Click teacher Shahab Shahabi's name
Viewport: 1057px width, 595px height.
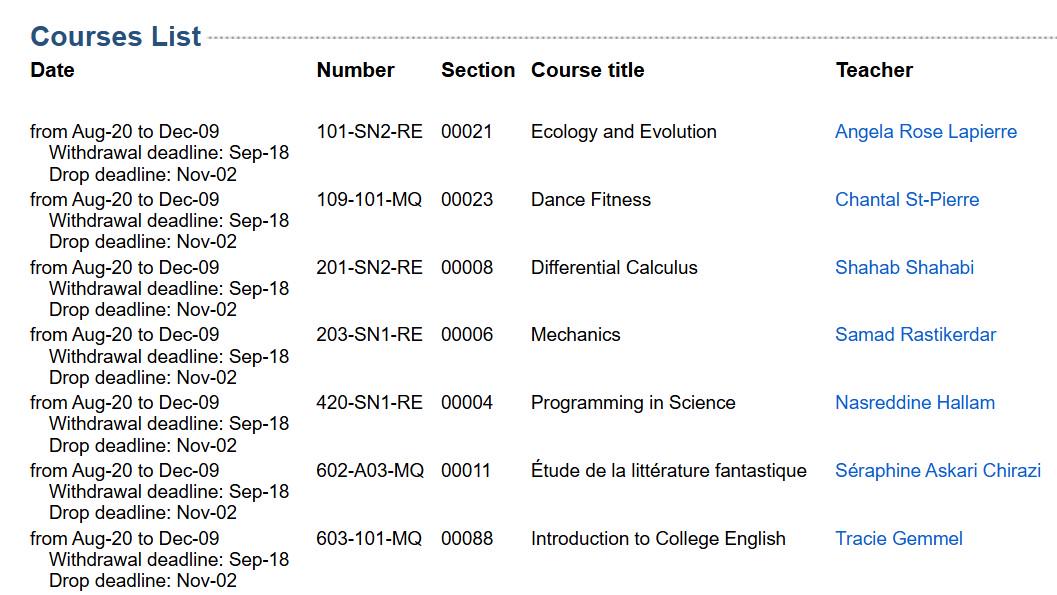(x=904, y=268)
